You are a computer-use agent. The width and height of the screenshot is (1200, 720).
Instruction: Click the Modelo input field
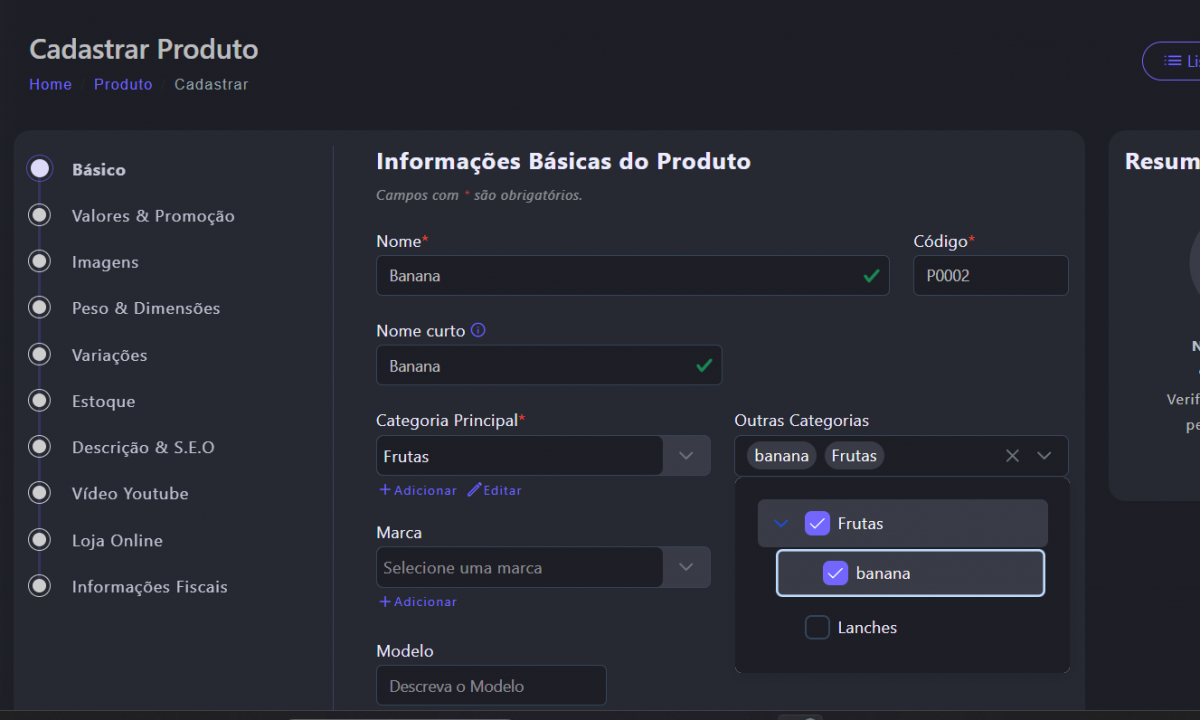(491, 686)
